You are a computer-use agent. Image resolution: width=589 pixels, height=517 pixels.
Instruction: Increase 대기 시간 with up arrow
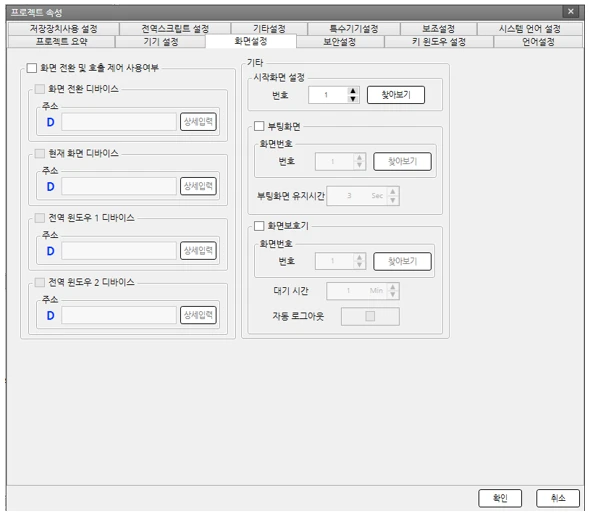point(393,287)
